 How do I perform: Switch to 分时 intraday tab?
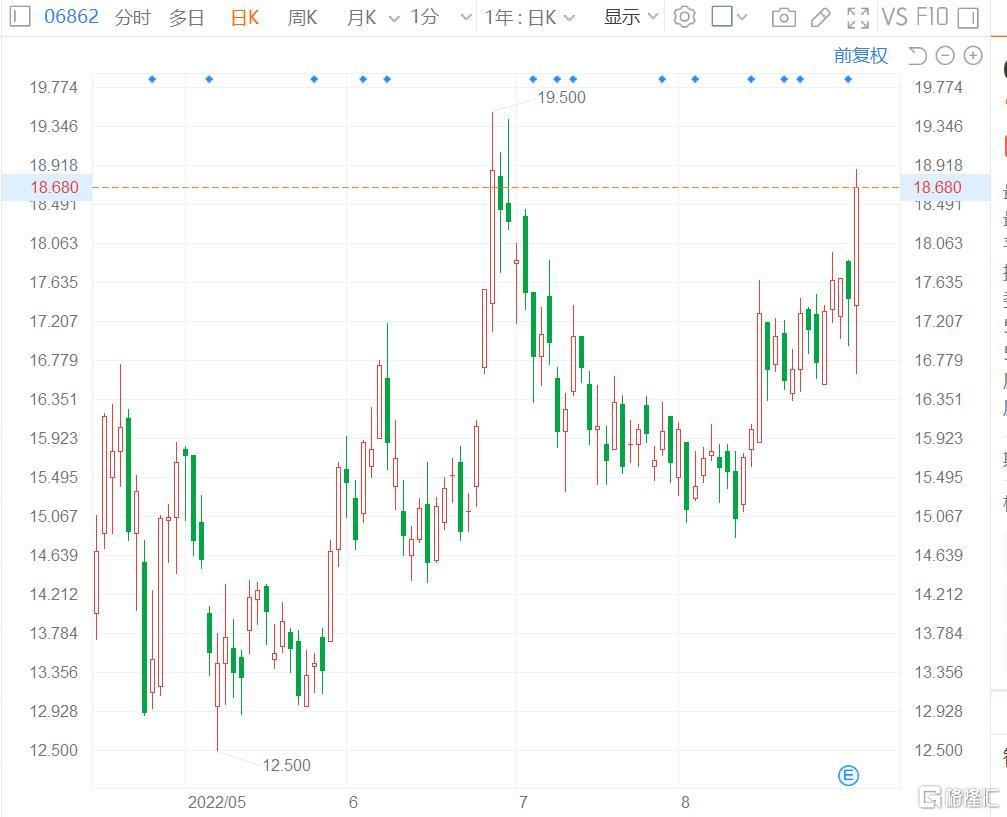click(x=132, y=17)
